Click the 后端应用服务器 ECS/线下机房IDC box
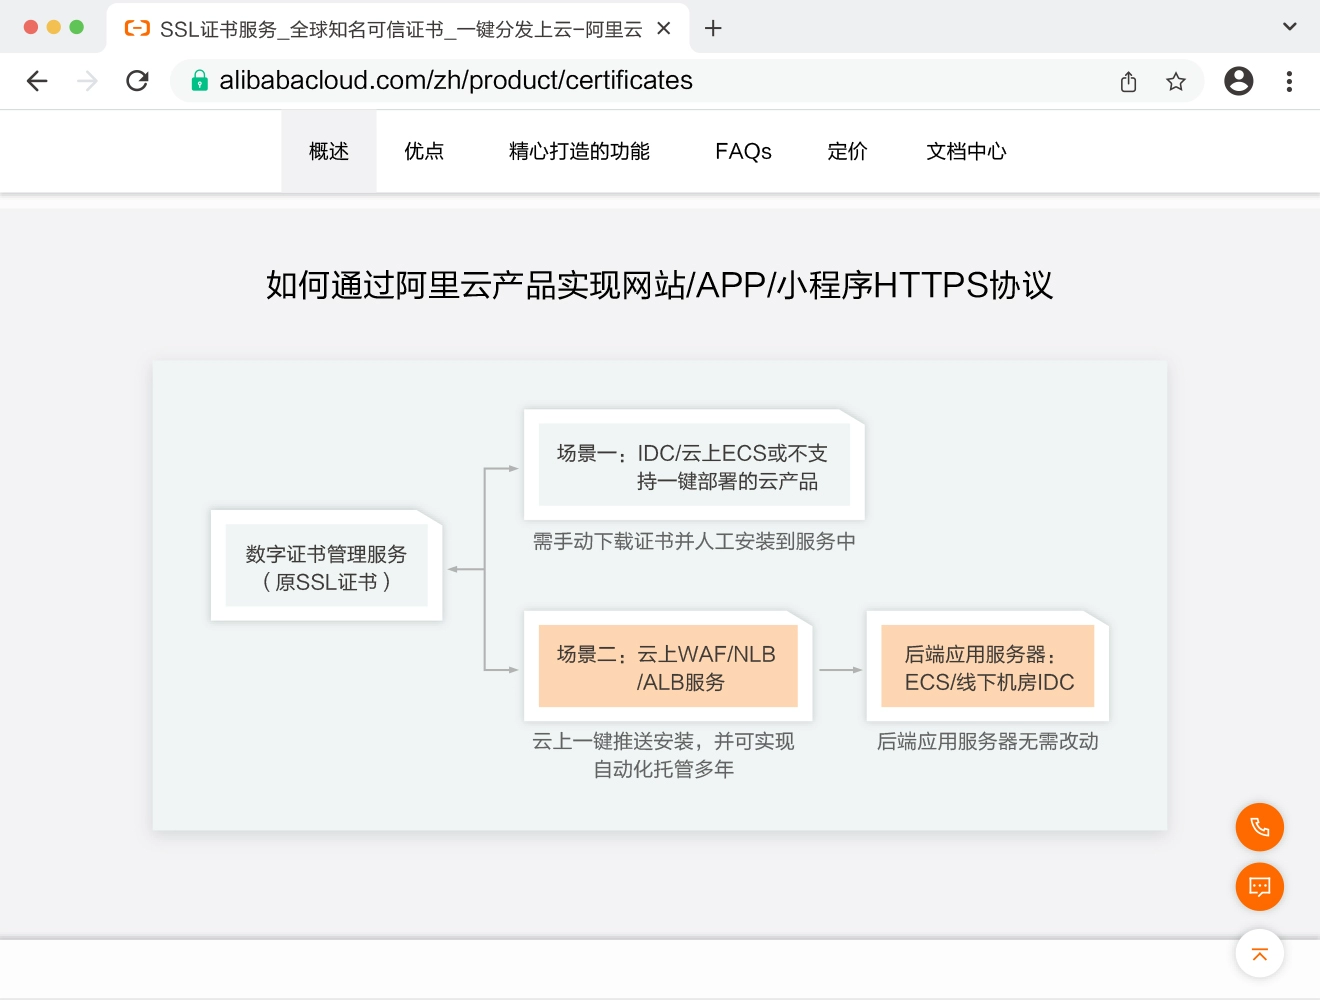 [988, 666]
